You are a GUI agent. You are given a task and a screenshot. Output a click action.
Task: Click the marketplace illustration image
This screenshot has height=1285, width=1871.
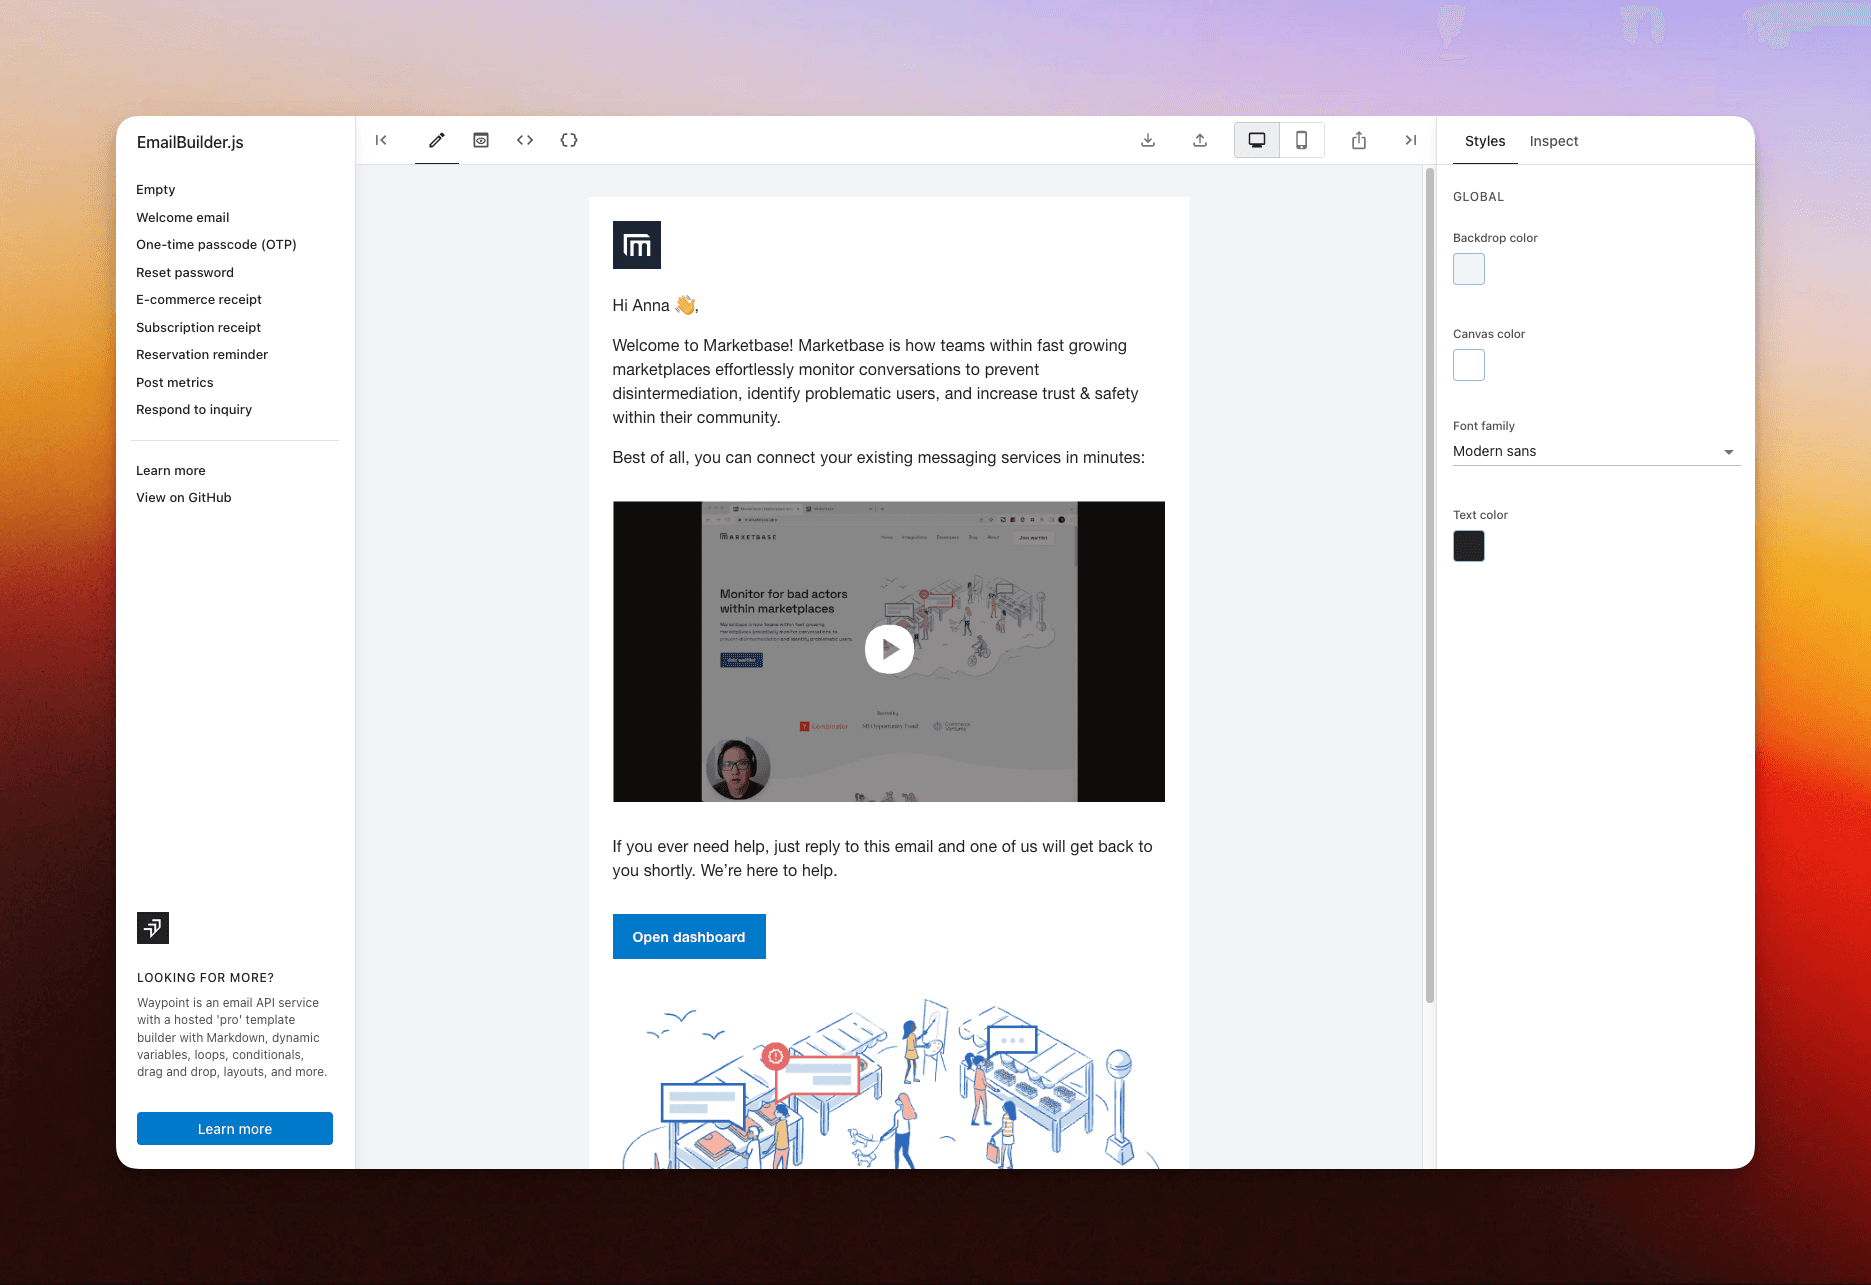click(889, 1085)
